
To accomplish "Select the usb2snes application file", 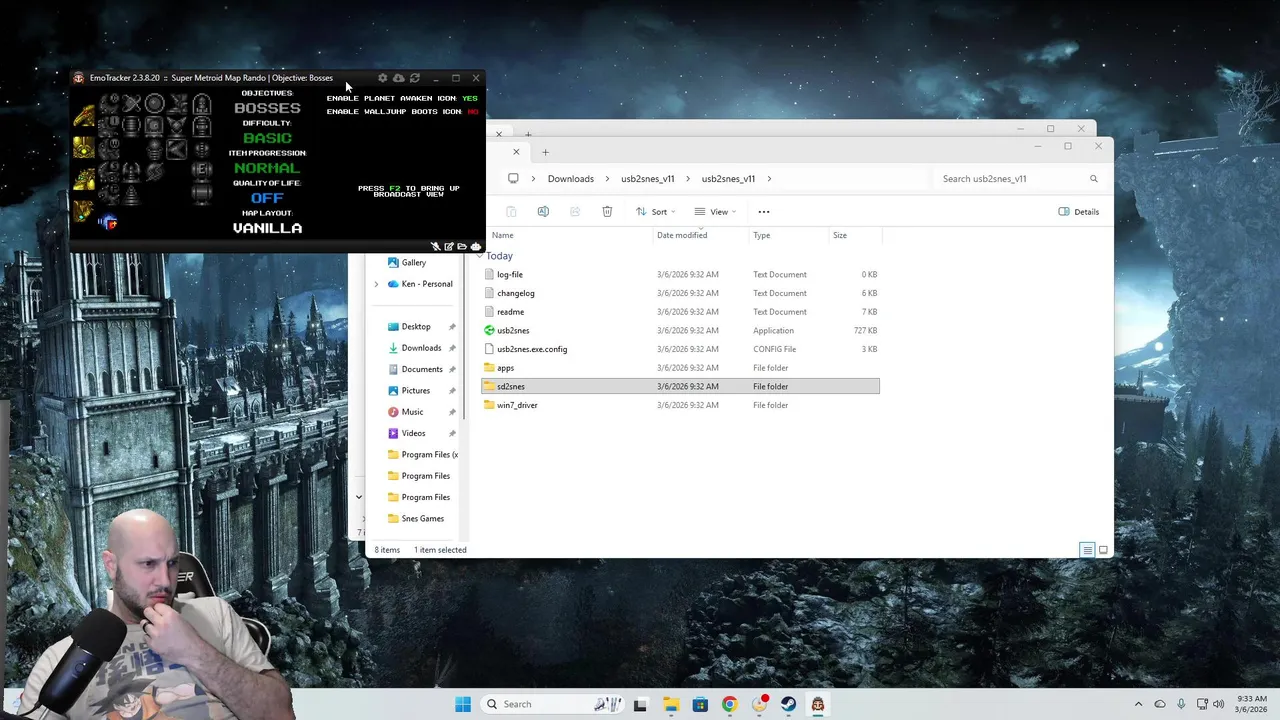I will [680, 330].
